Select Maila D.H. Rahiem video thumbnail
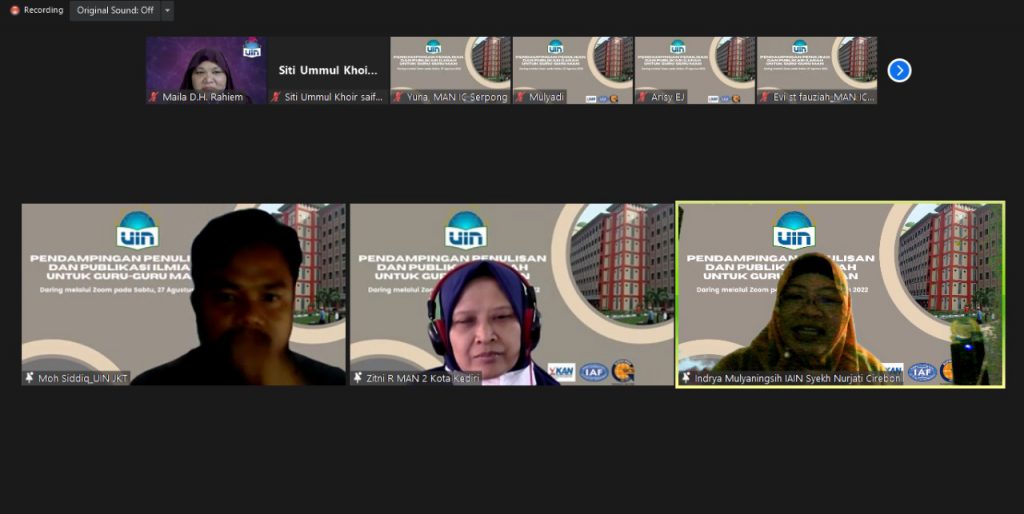 [x=206, y=70]
